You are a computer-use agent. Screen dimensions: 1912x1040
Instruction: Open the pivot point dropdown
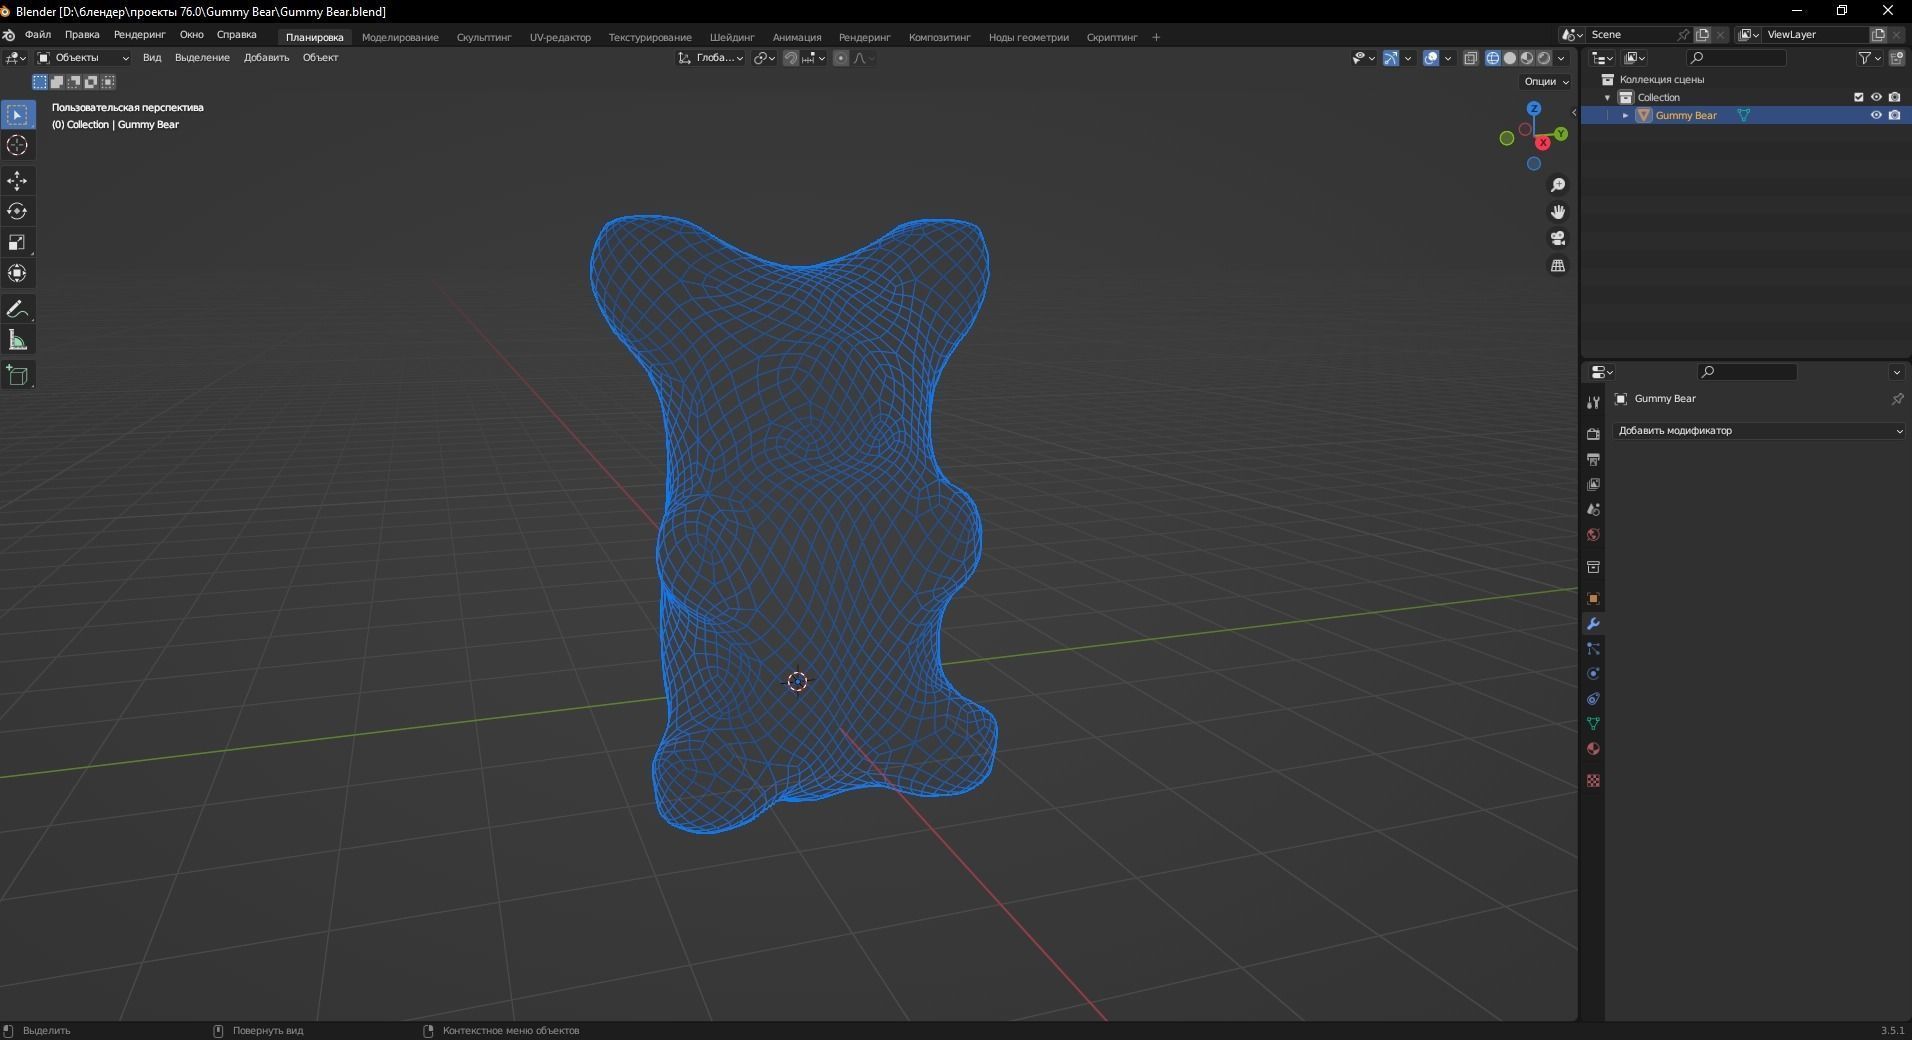pyautogui.click(x=764, y=58)
